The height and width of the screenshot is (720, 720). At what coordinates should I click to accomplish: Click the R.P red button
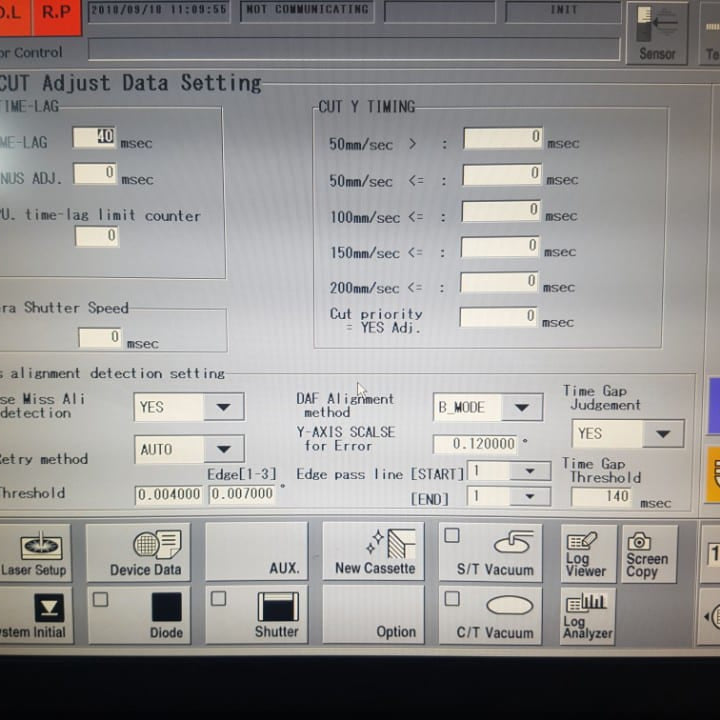(57, 17)
